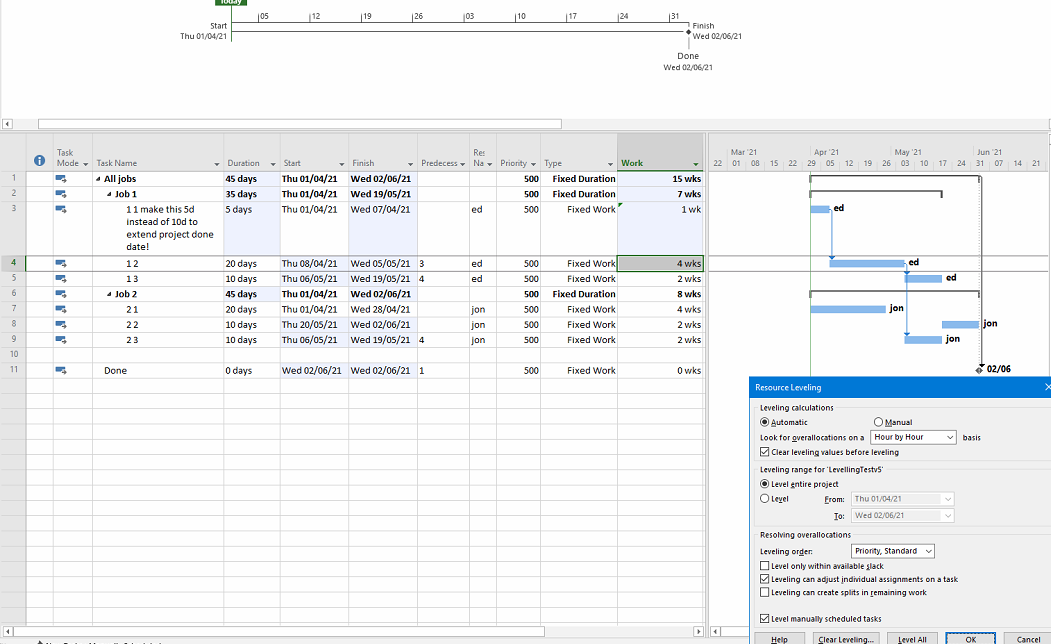The height and width of the screenshot is (644, 1051).
Task: Click task mode icon in row 2 Job 1
Action: point(61,194)
